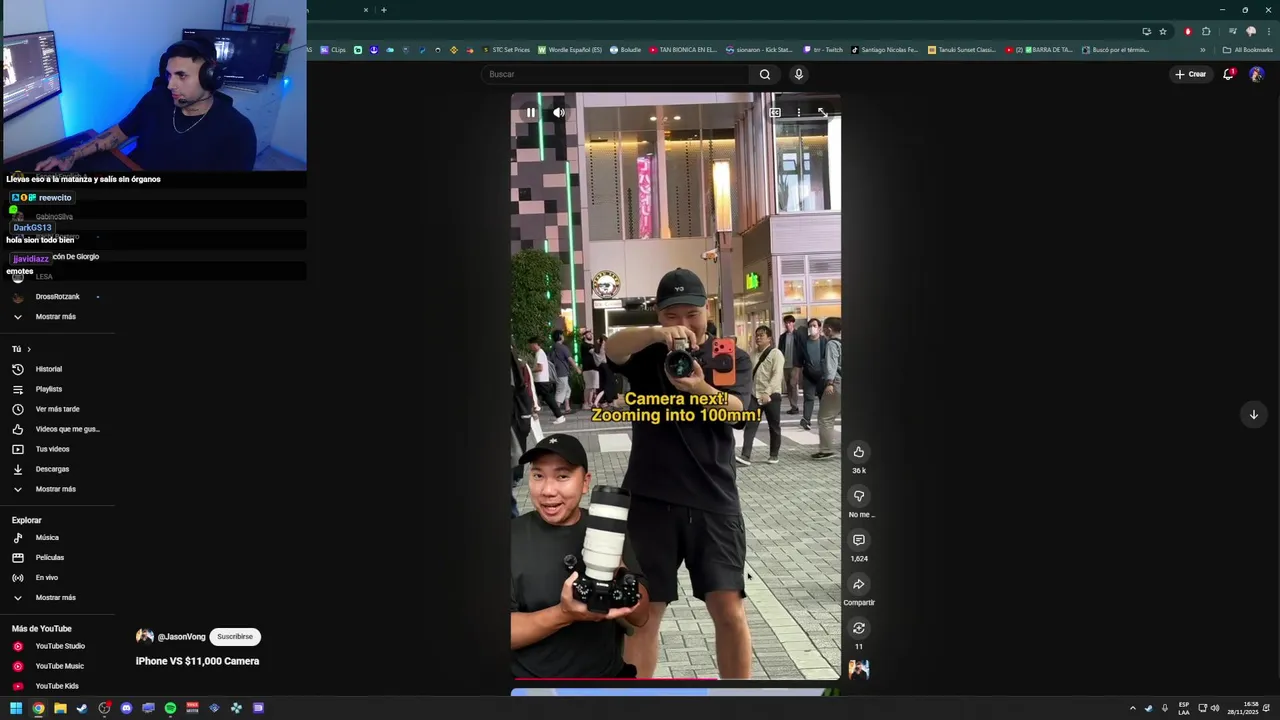This screenshot has width=1280, height=720.
Task: Open the taskbar volume control
Action: click(x=1215, y=708)
